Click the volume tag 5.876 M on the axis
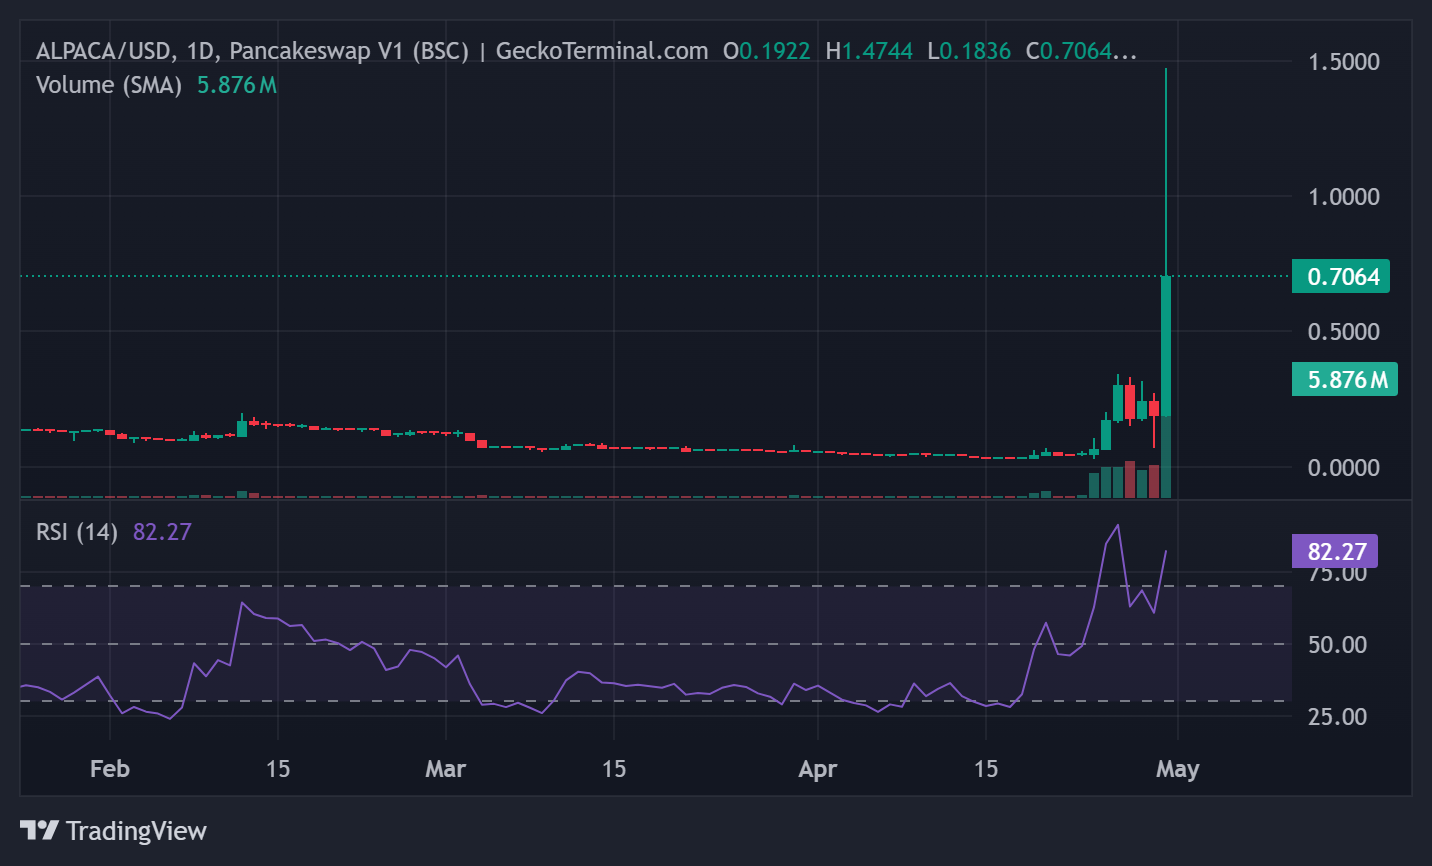 (1345, 380)
